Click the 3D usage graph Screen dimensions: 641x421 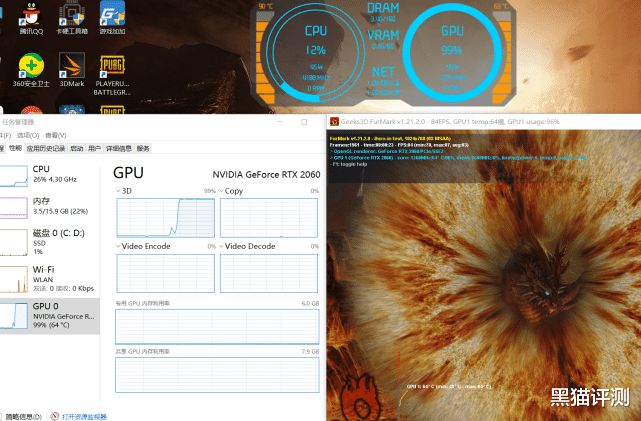(166, 217)
